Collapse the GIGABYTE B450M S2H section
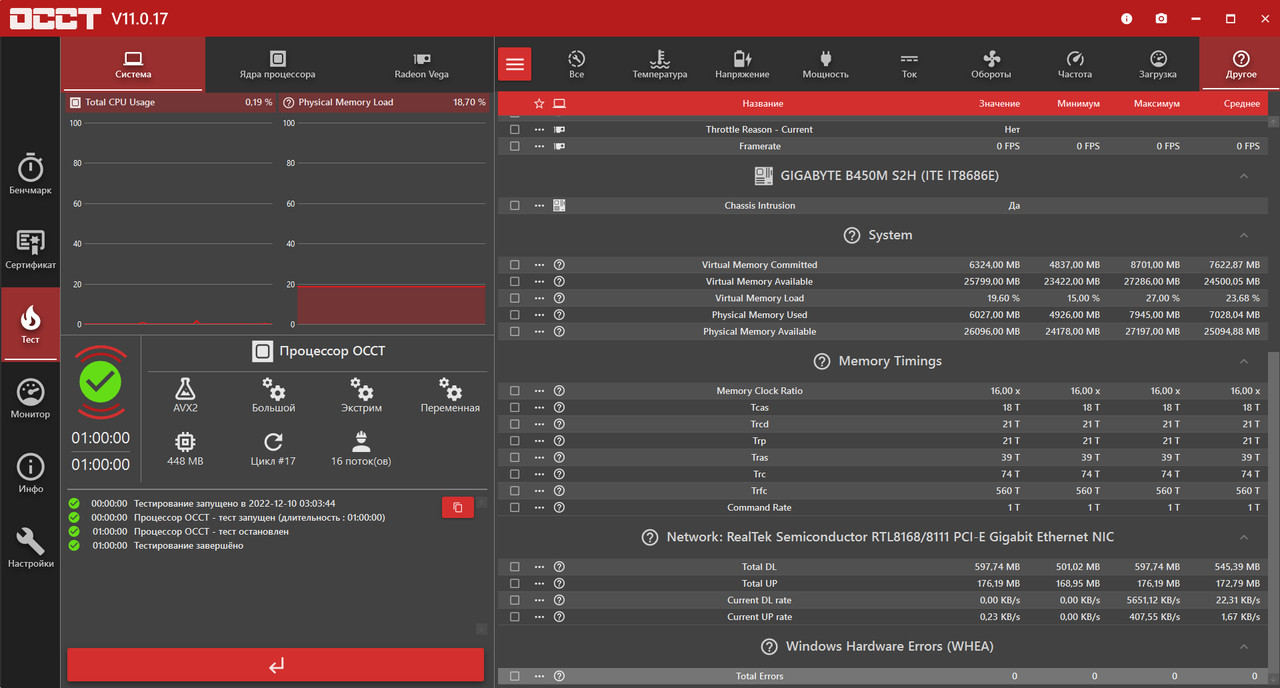This screenshot has width=1280, height=688. [1244, 176]
